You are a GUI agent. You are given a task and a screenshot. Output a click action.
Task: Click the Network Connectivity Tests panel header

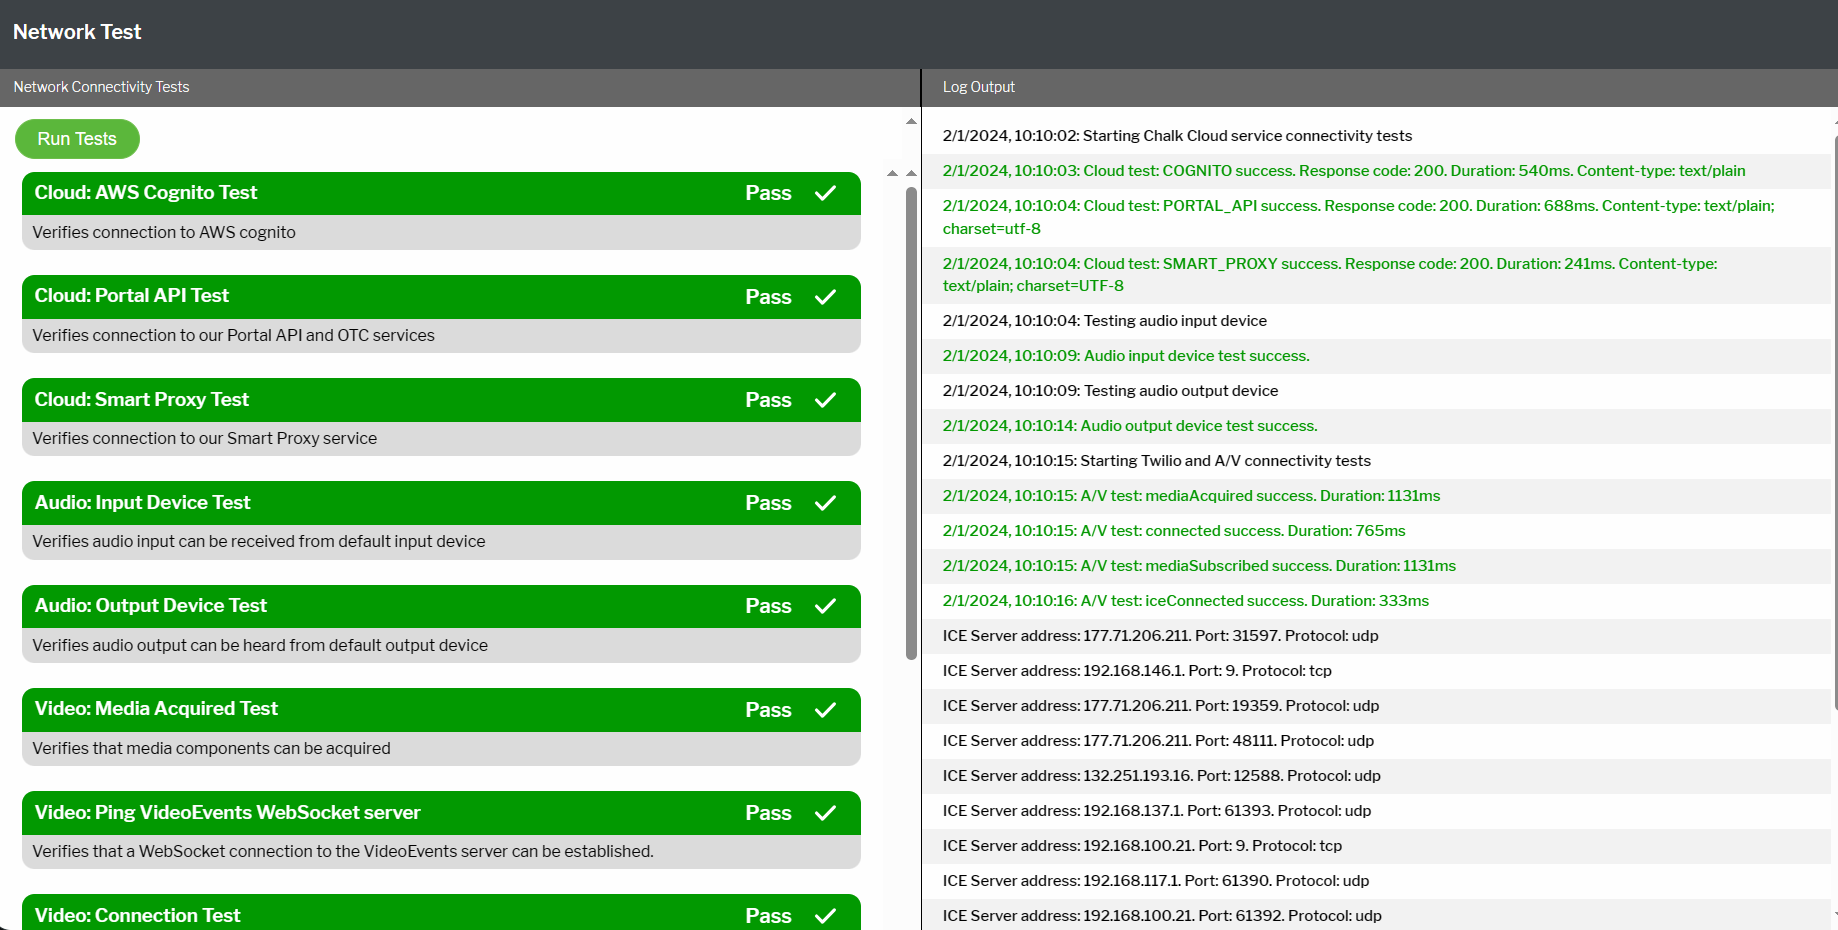coord(101,87)
